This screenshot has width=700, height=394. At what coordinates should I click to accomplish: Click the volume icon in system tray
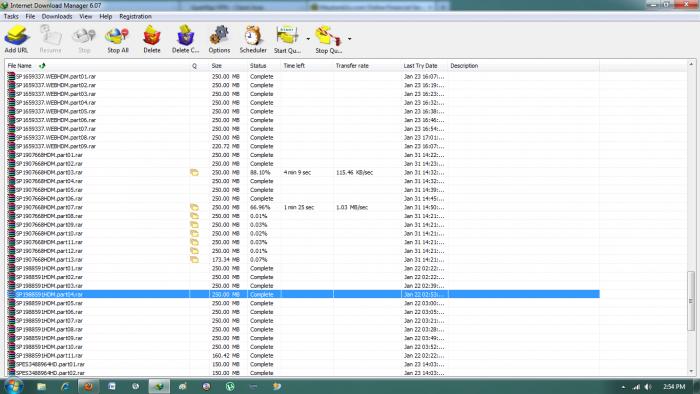pyautogui.click(x=648, y=387)
